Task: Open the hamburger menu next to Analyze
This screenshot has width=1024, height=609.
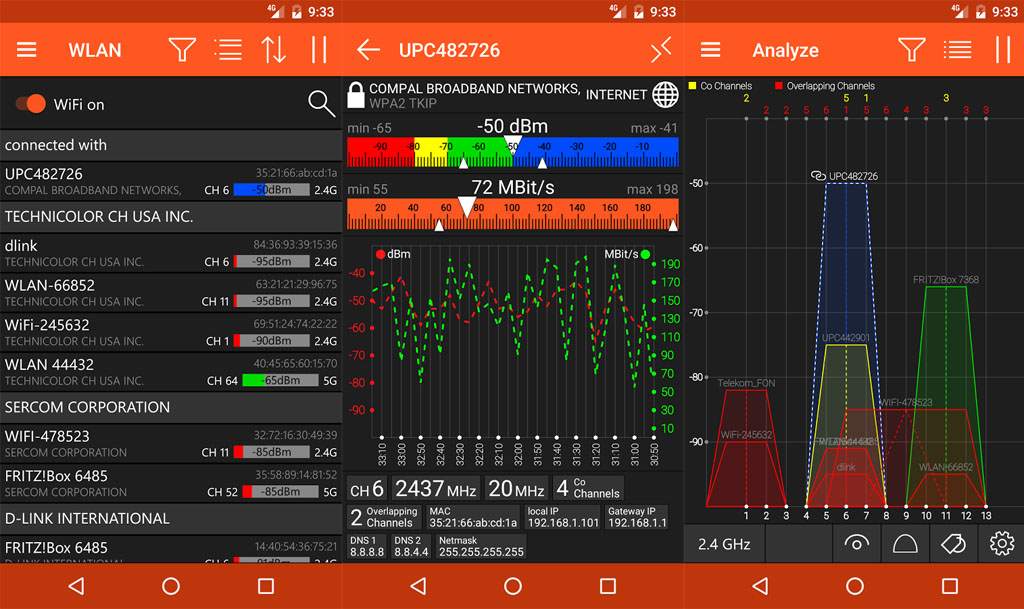Action: 711,50
